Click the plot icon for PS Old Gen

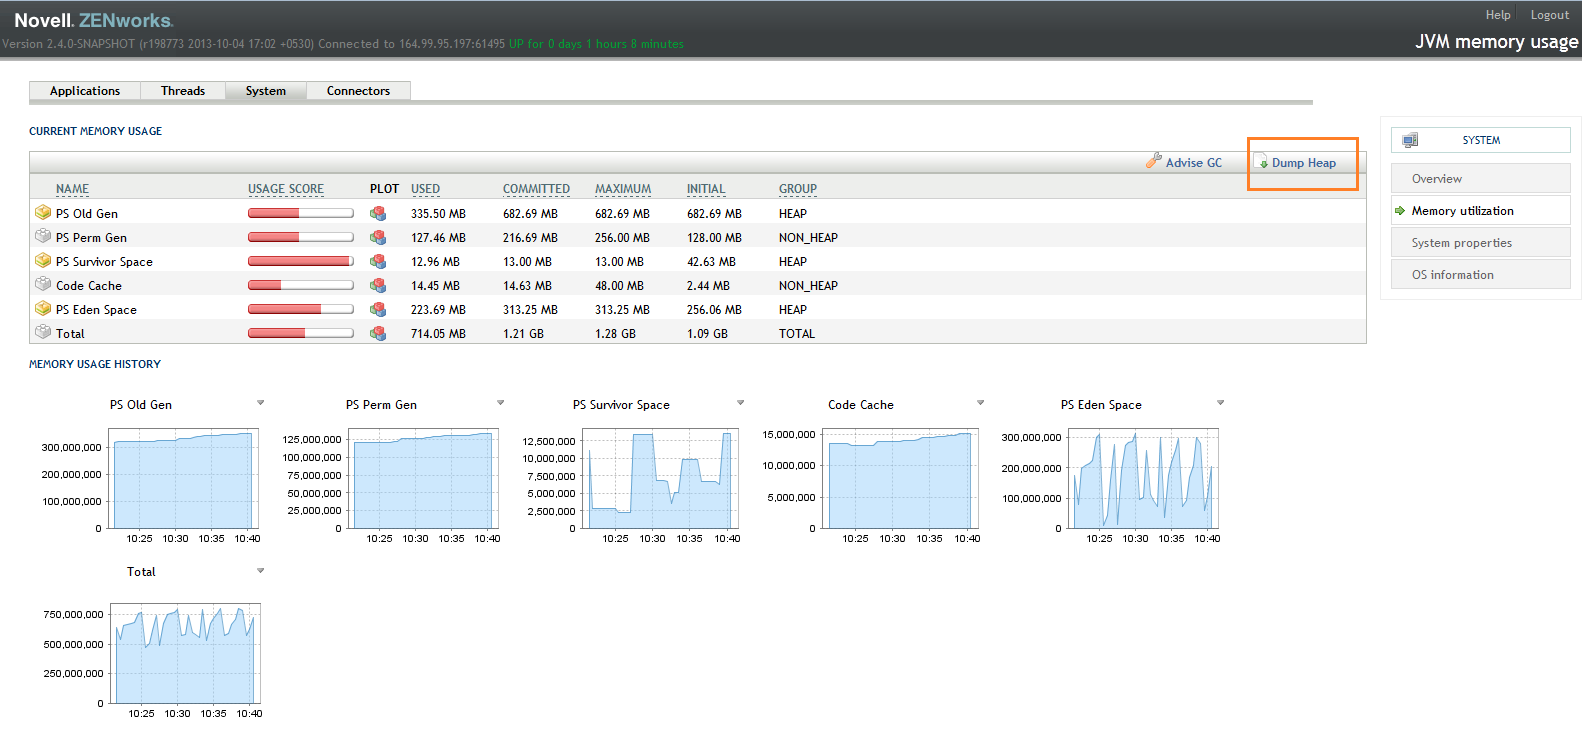coord(378,213)
